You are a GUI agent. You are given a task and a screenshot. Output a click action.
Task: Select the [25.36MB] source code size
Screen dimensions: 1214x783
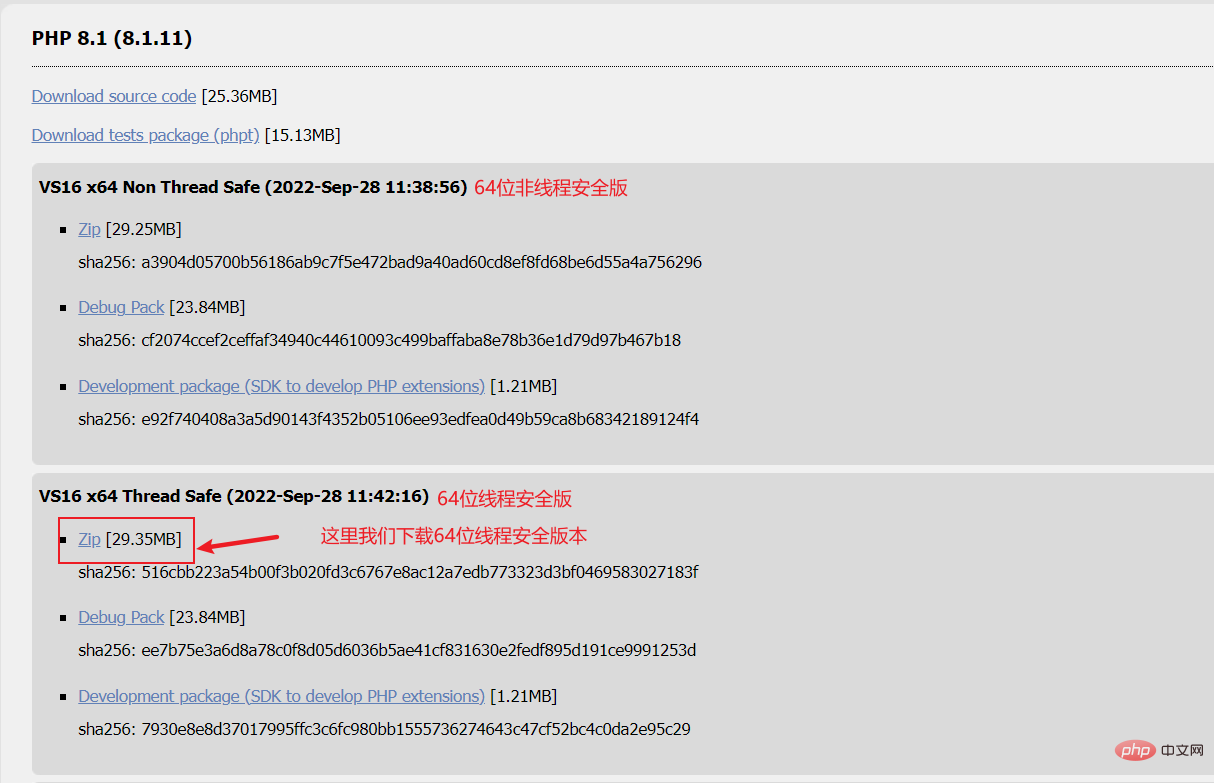[239, 96]
